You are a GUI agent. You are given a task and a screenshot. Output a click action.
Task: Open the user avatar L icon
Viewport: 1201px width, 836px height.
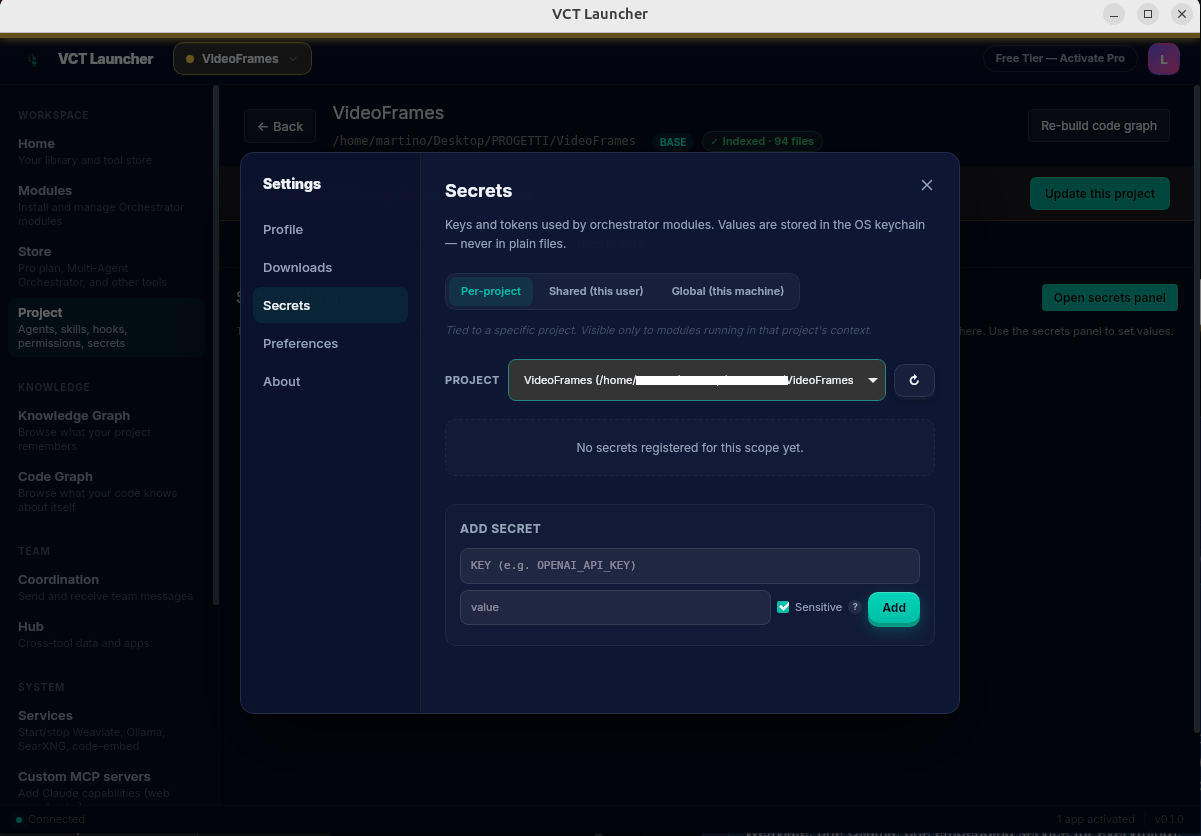tap(1163, 59)
